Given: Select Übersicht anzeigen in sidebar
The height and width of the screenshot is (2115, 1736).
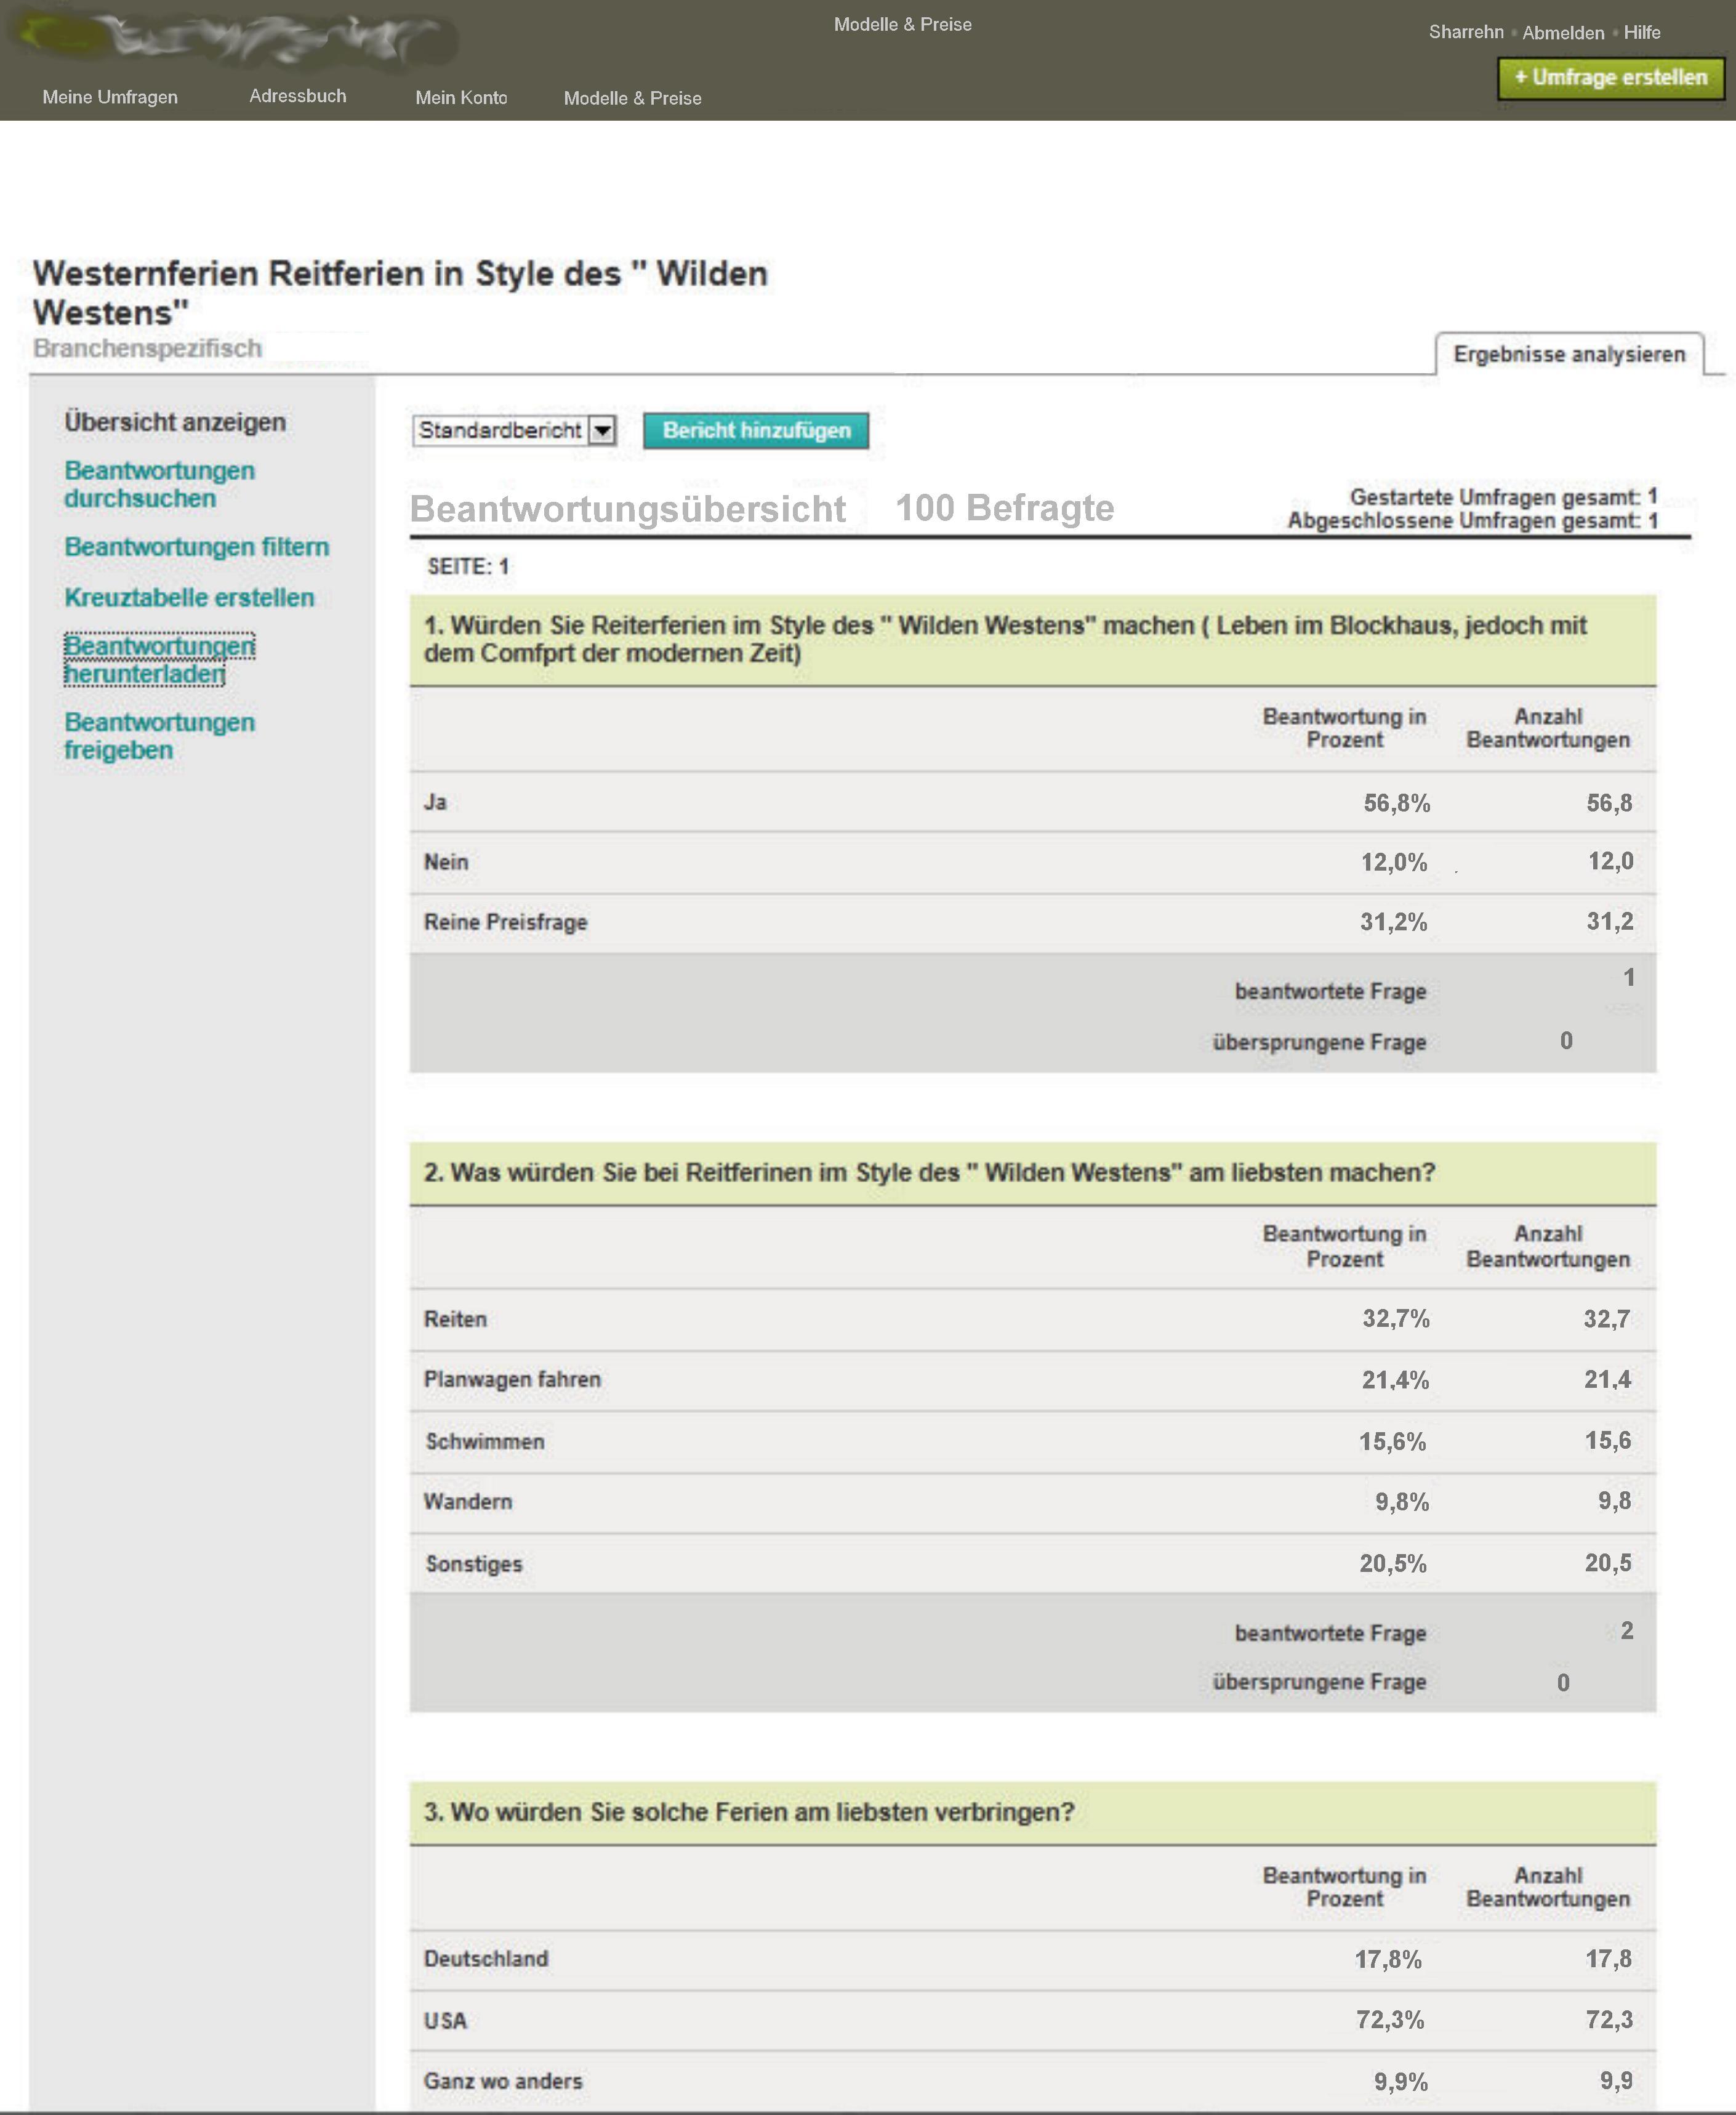Looking at the screenshot, I should pyautogui.click(x=175, y=422).
